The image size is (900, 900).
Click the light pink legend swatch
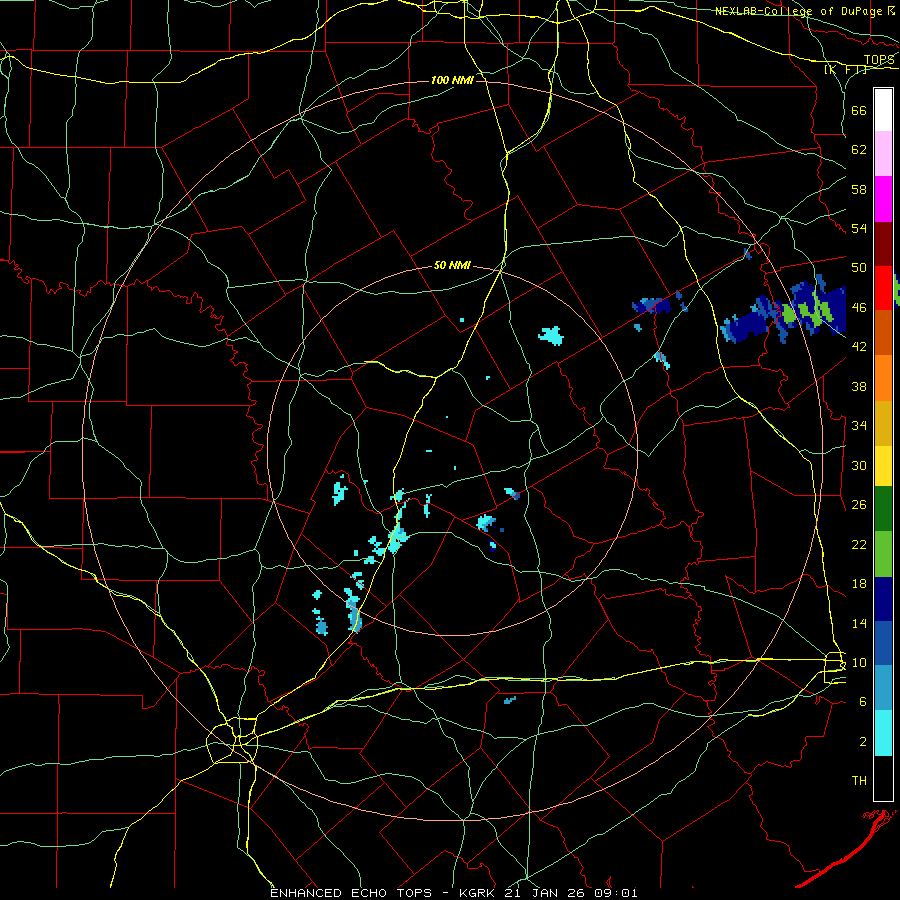click(883, 154)
